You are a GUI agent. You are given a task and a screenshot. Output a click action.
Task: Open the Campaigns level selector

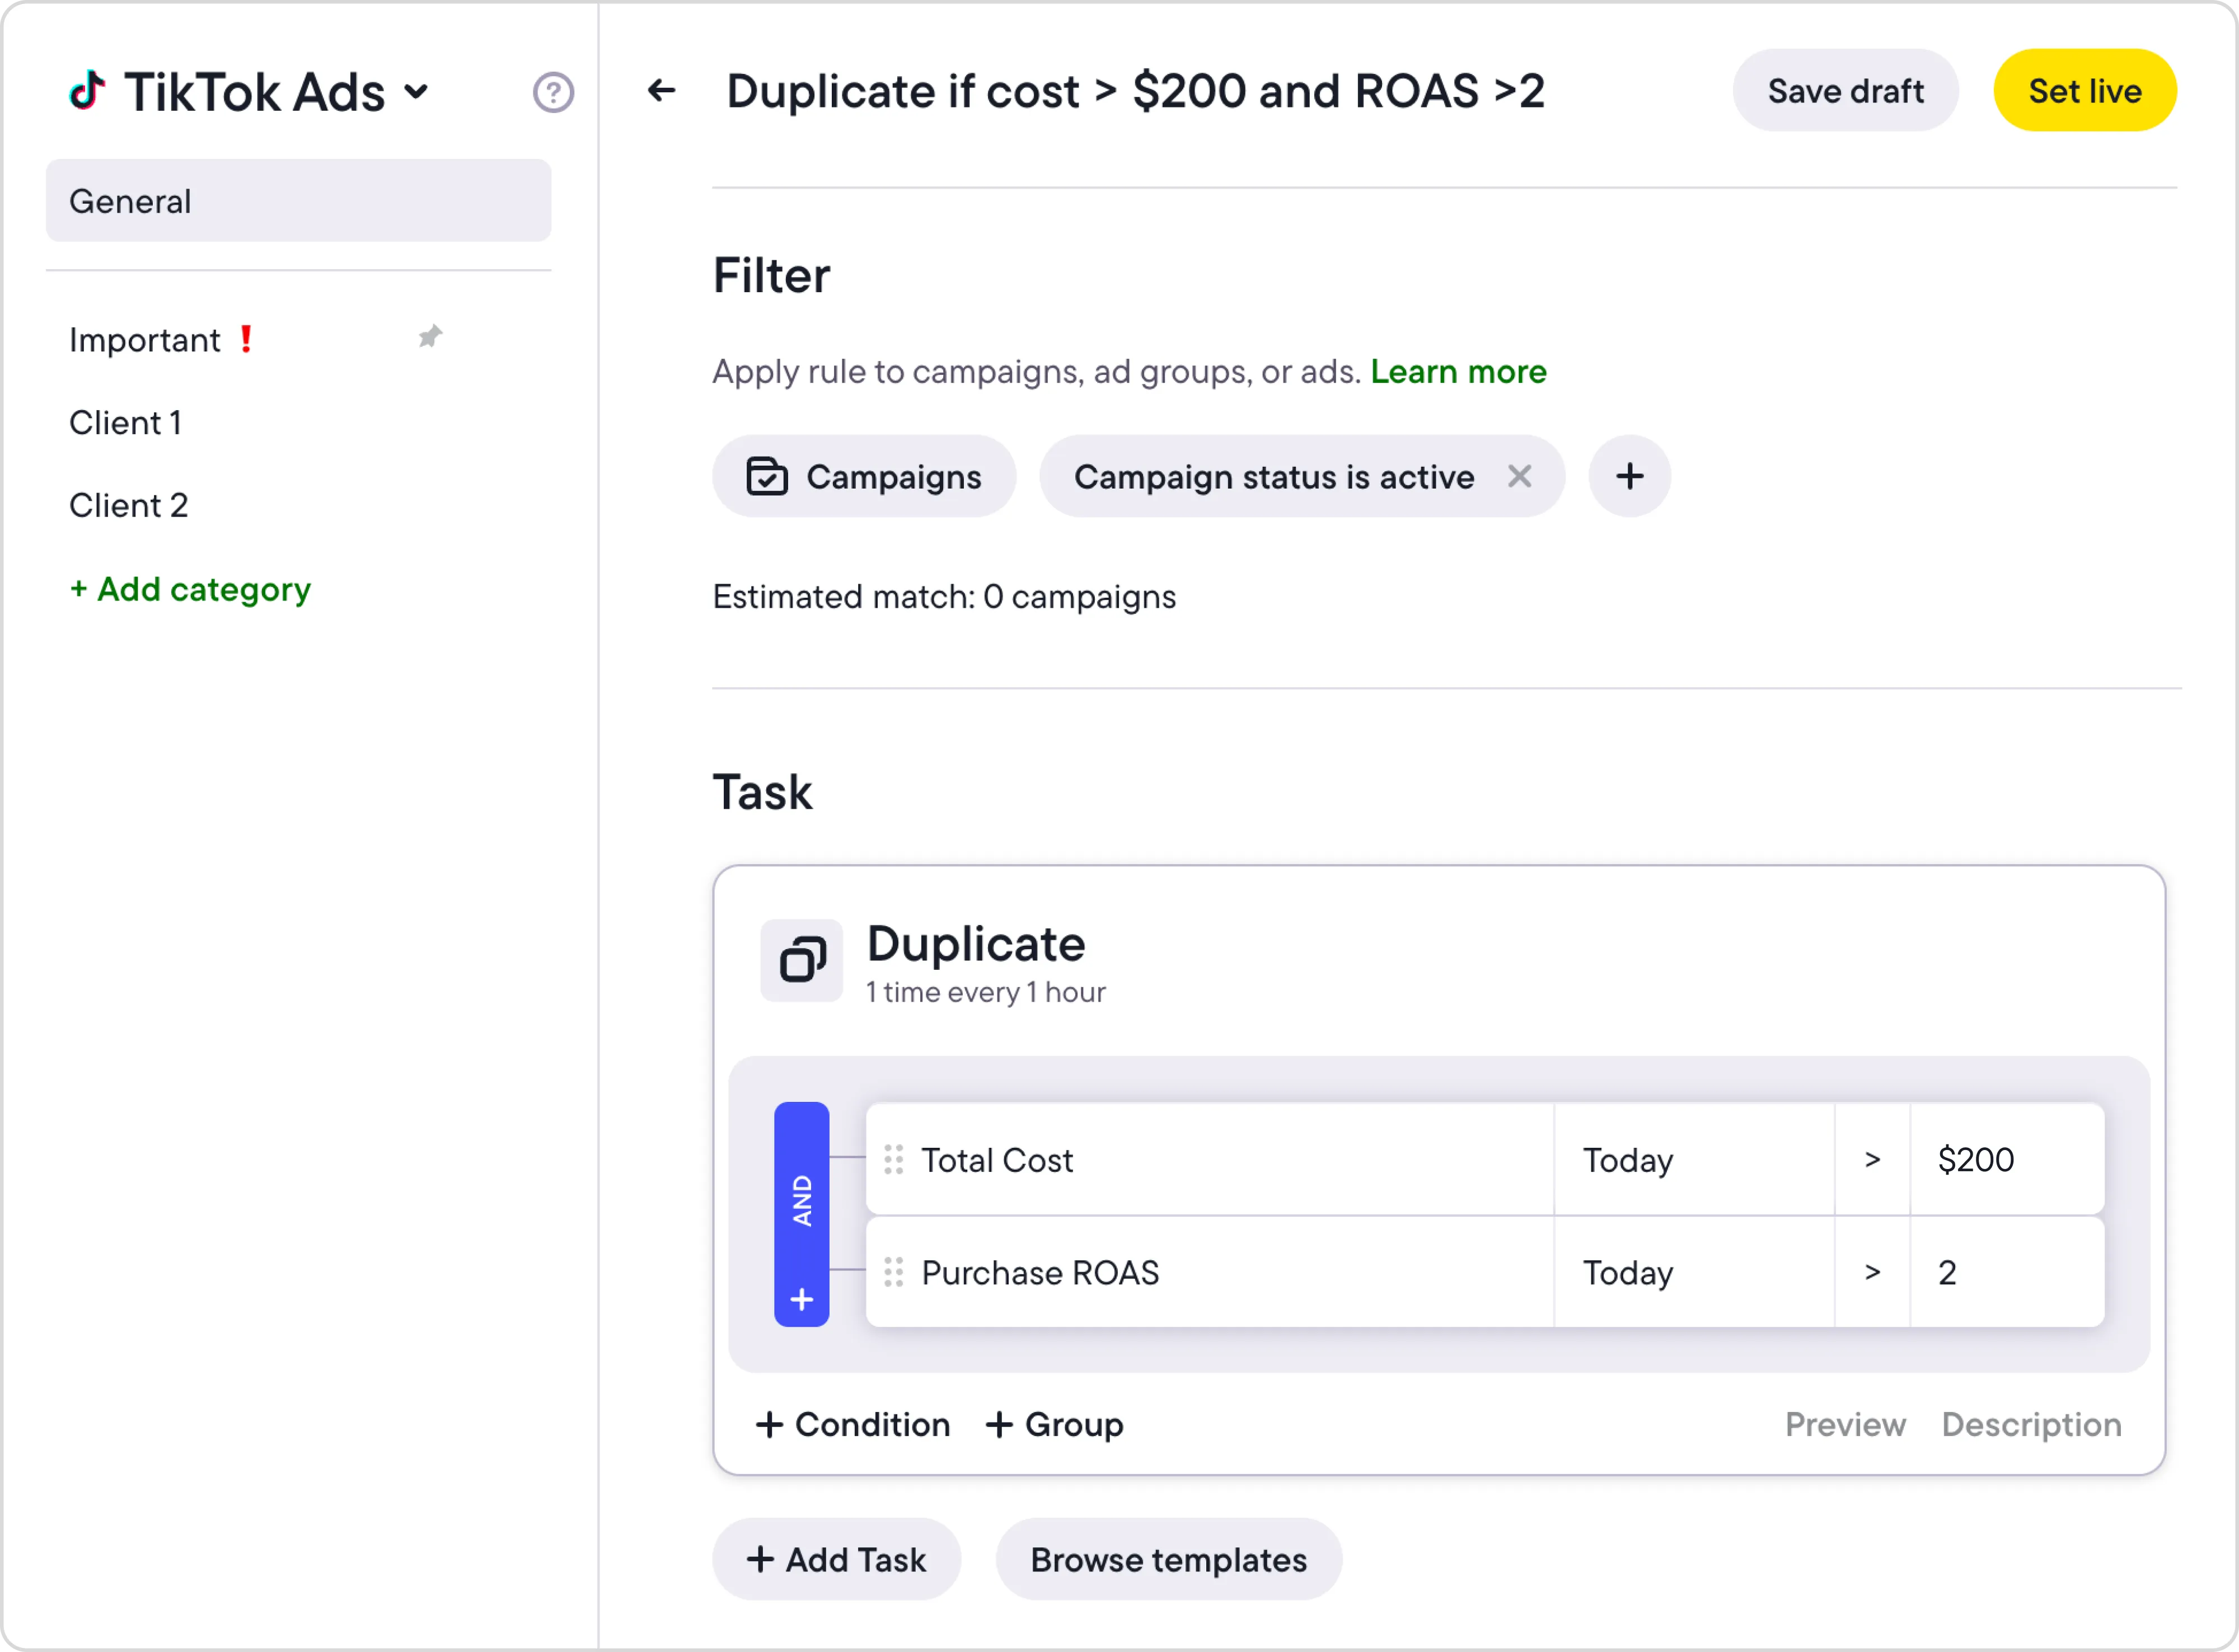pyautogui.click(x=864, y=476)
